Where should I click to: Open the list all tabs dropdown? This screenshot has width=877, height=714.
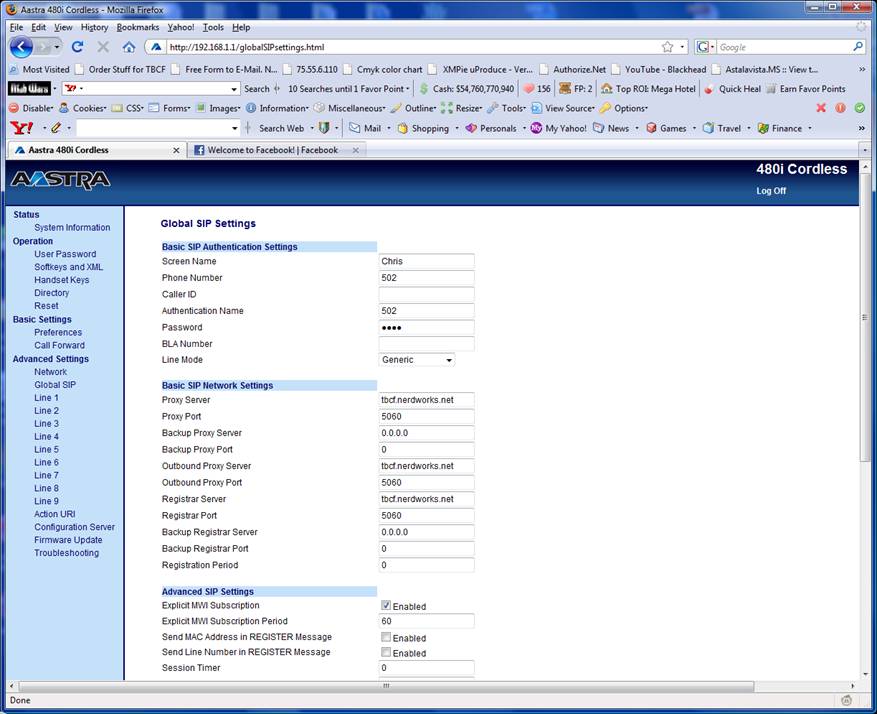tap(865, 150)
